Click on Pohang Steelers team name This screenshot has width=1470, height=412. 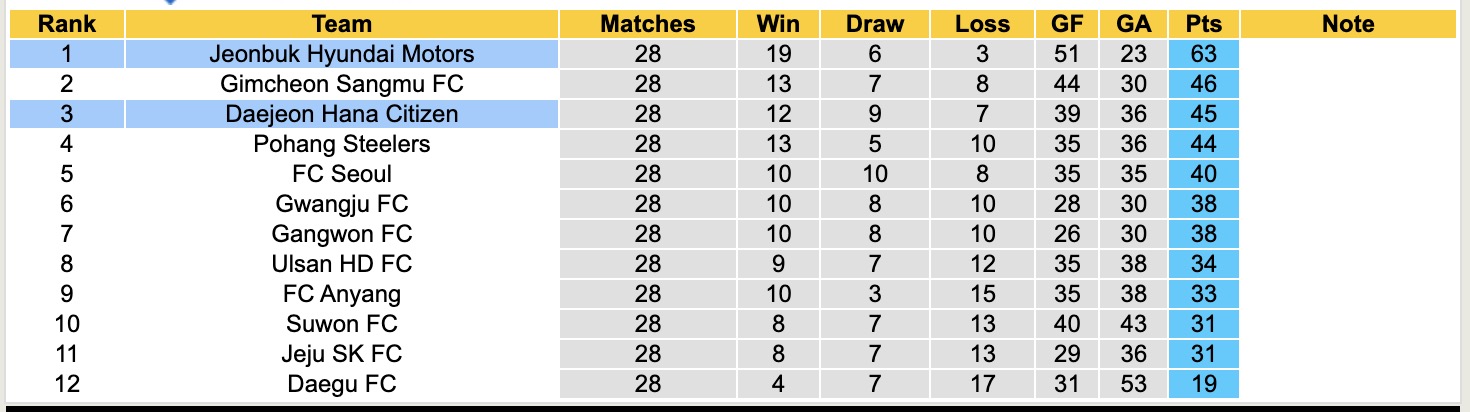pos(342,144)
